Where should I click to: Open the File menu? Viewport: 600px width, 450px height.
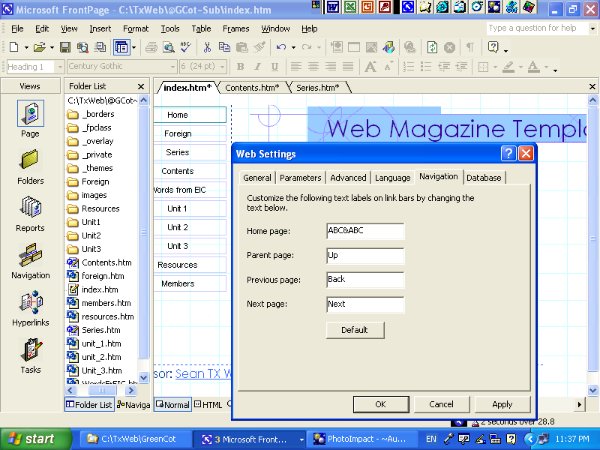pyautogui.click(x=17, y=29)
